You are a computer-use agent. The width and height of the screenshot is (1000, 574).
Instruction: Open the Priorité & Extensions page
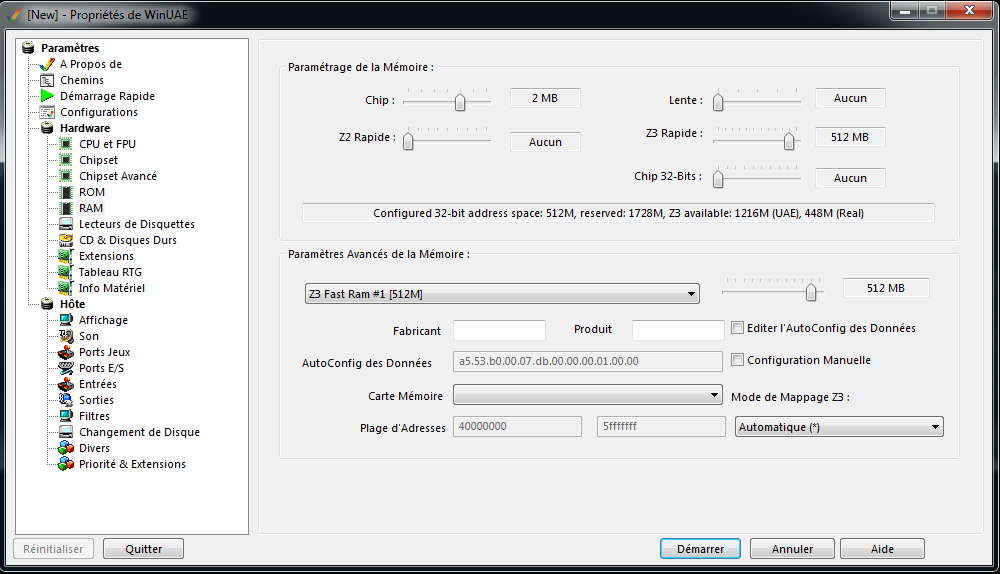point(132,464)
